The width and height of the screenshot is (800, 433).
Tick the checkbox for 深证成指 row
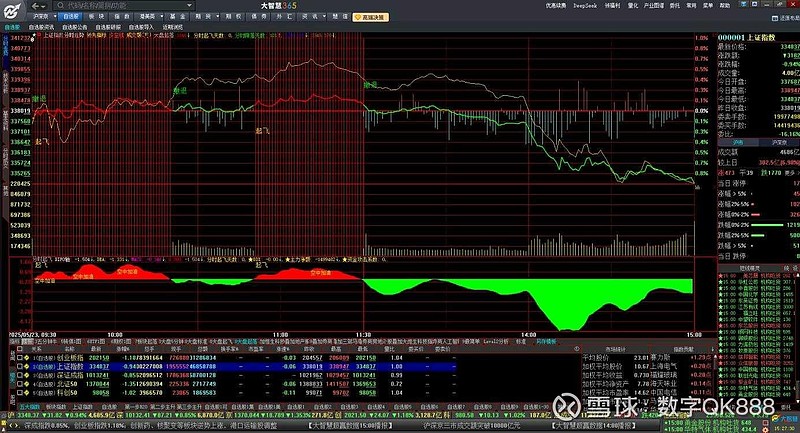click(19, 375)
